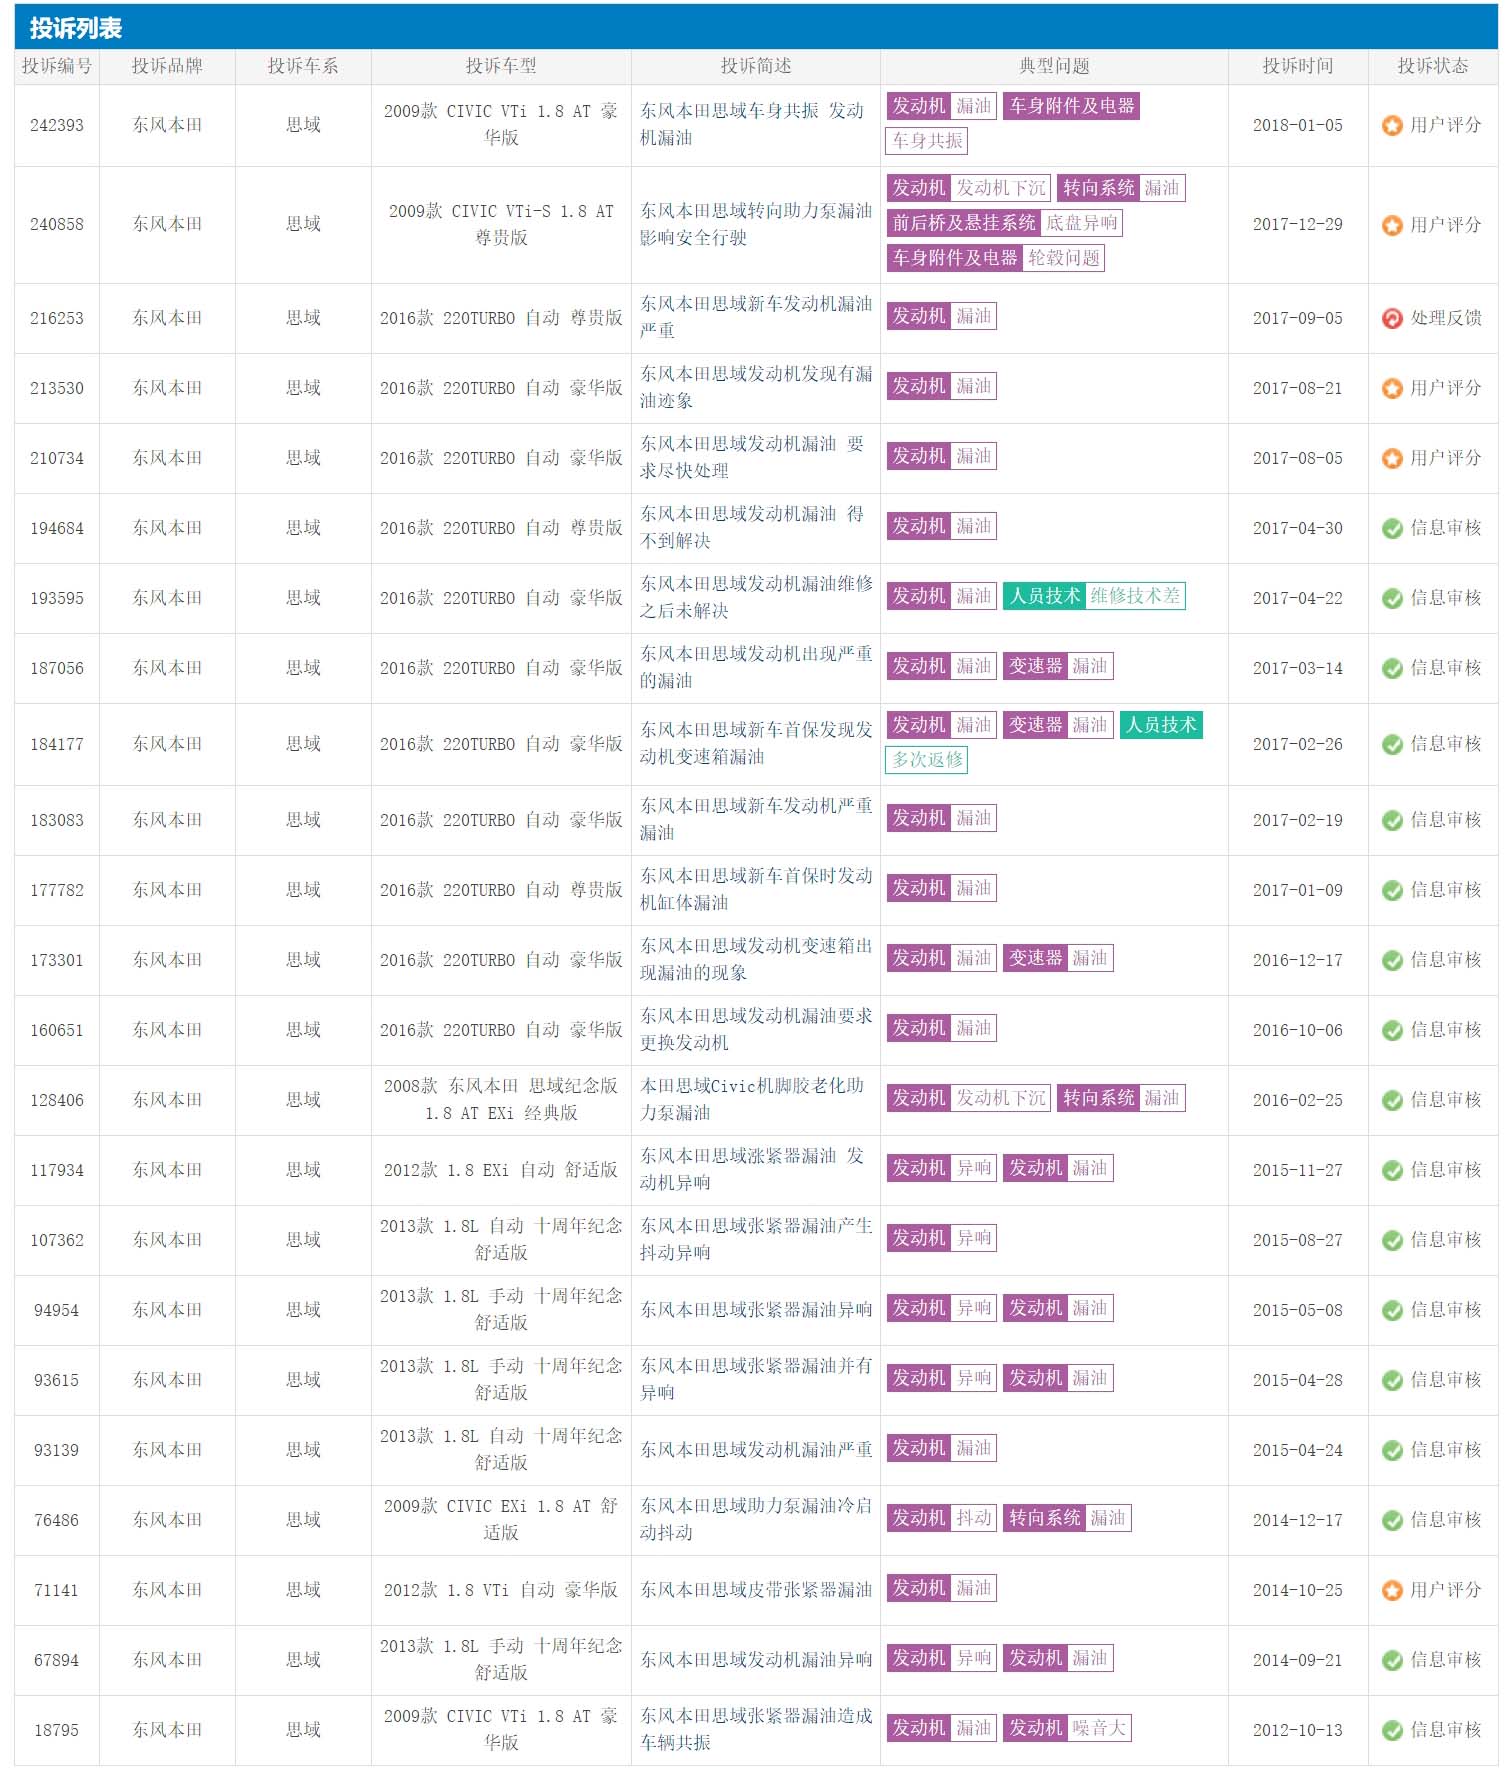Click the 维修技术差 tag in row 193595
This screenshot has height=1775, width=1510.
point(1135,596)
